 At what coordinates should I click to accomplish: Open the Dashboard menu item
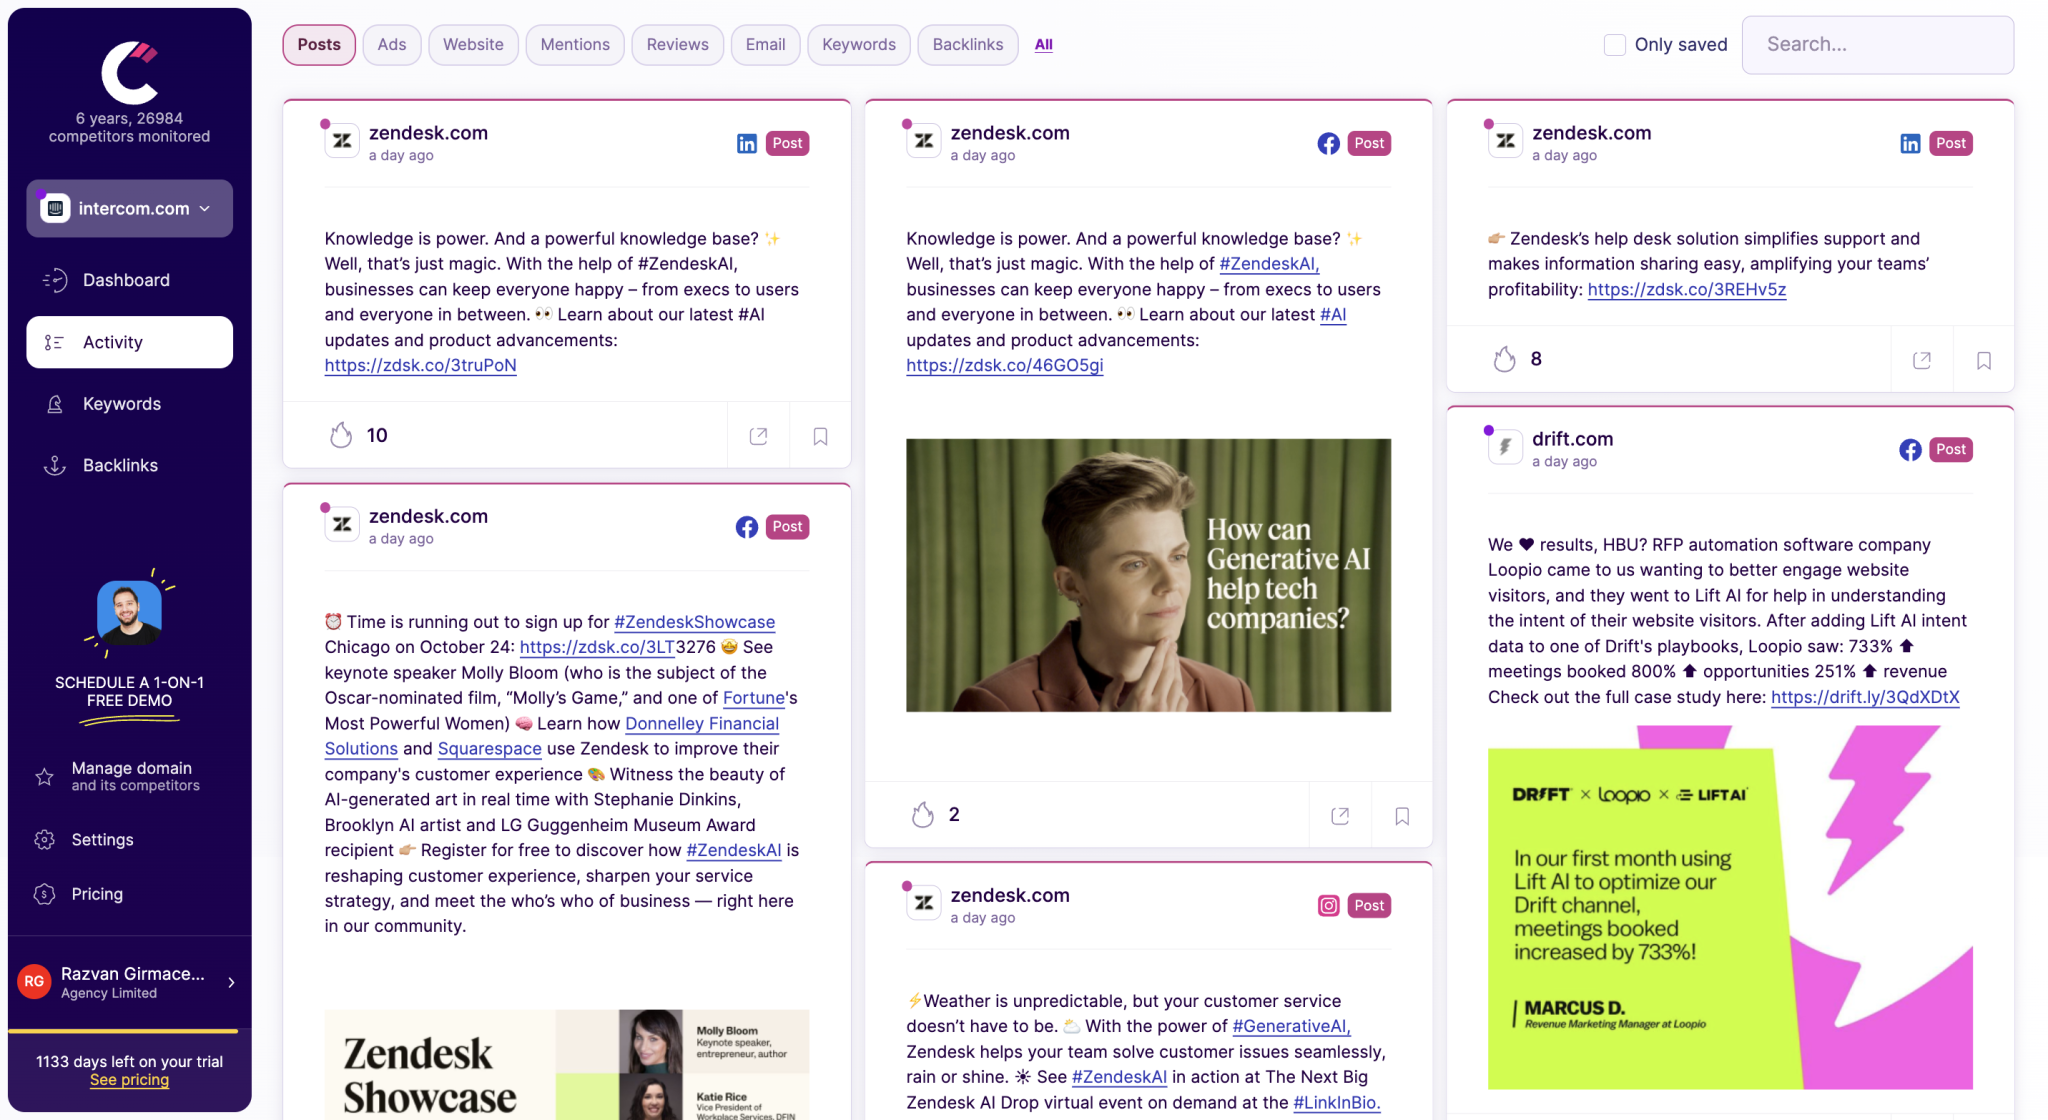pos(126,281)
